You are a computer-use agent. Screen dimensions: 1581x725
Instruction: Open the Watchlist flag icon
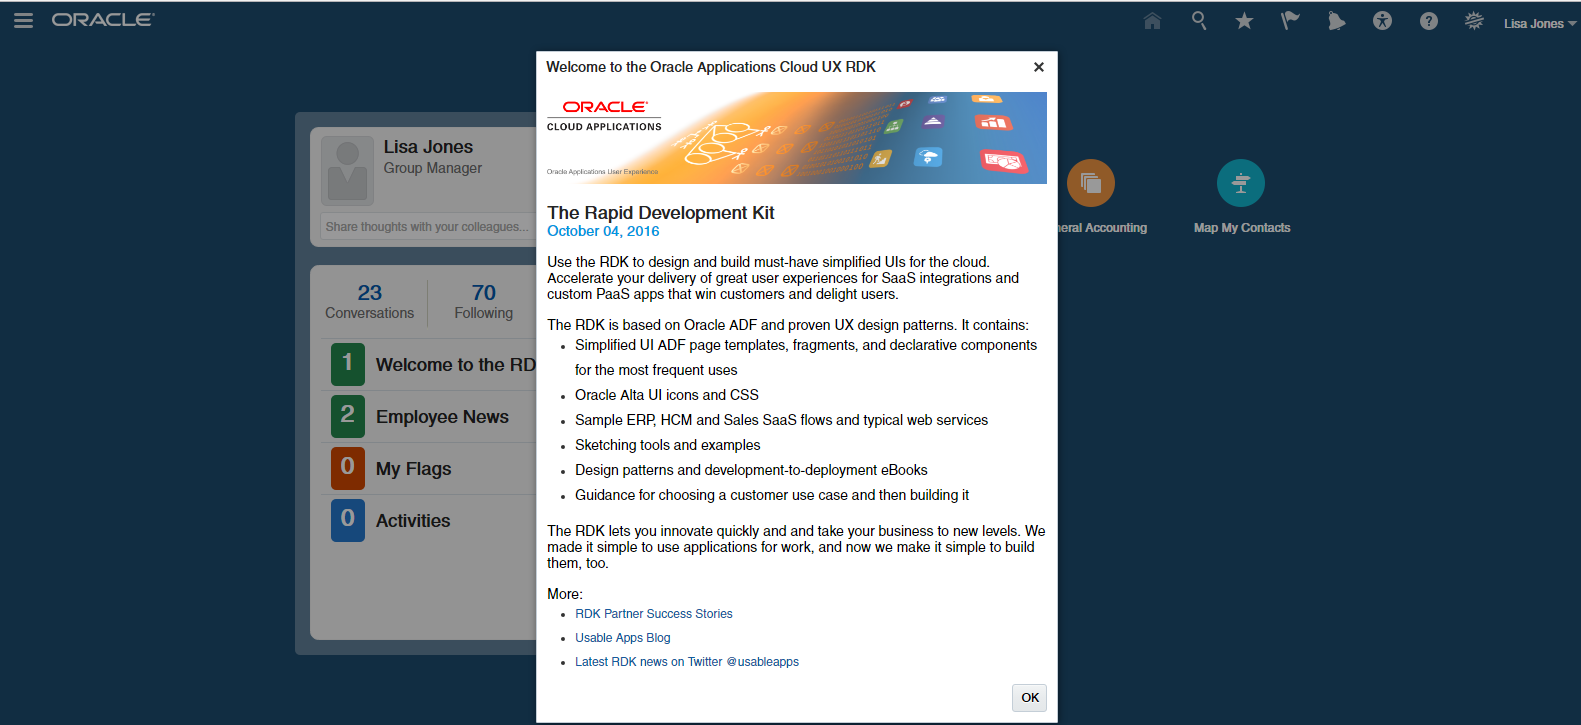coord(1290,21)
